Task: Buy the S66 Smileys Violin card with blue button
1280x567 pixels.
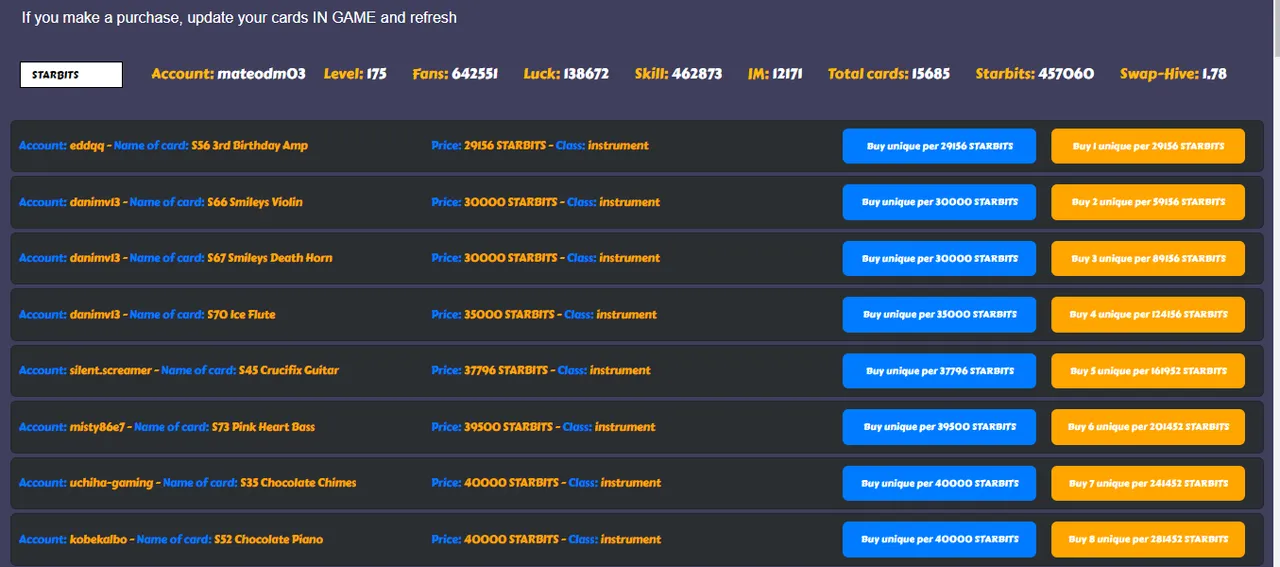Action: pyautogui.click(x=939, y=202)
